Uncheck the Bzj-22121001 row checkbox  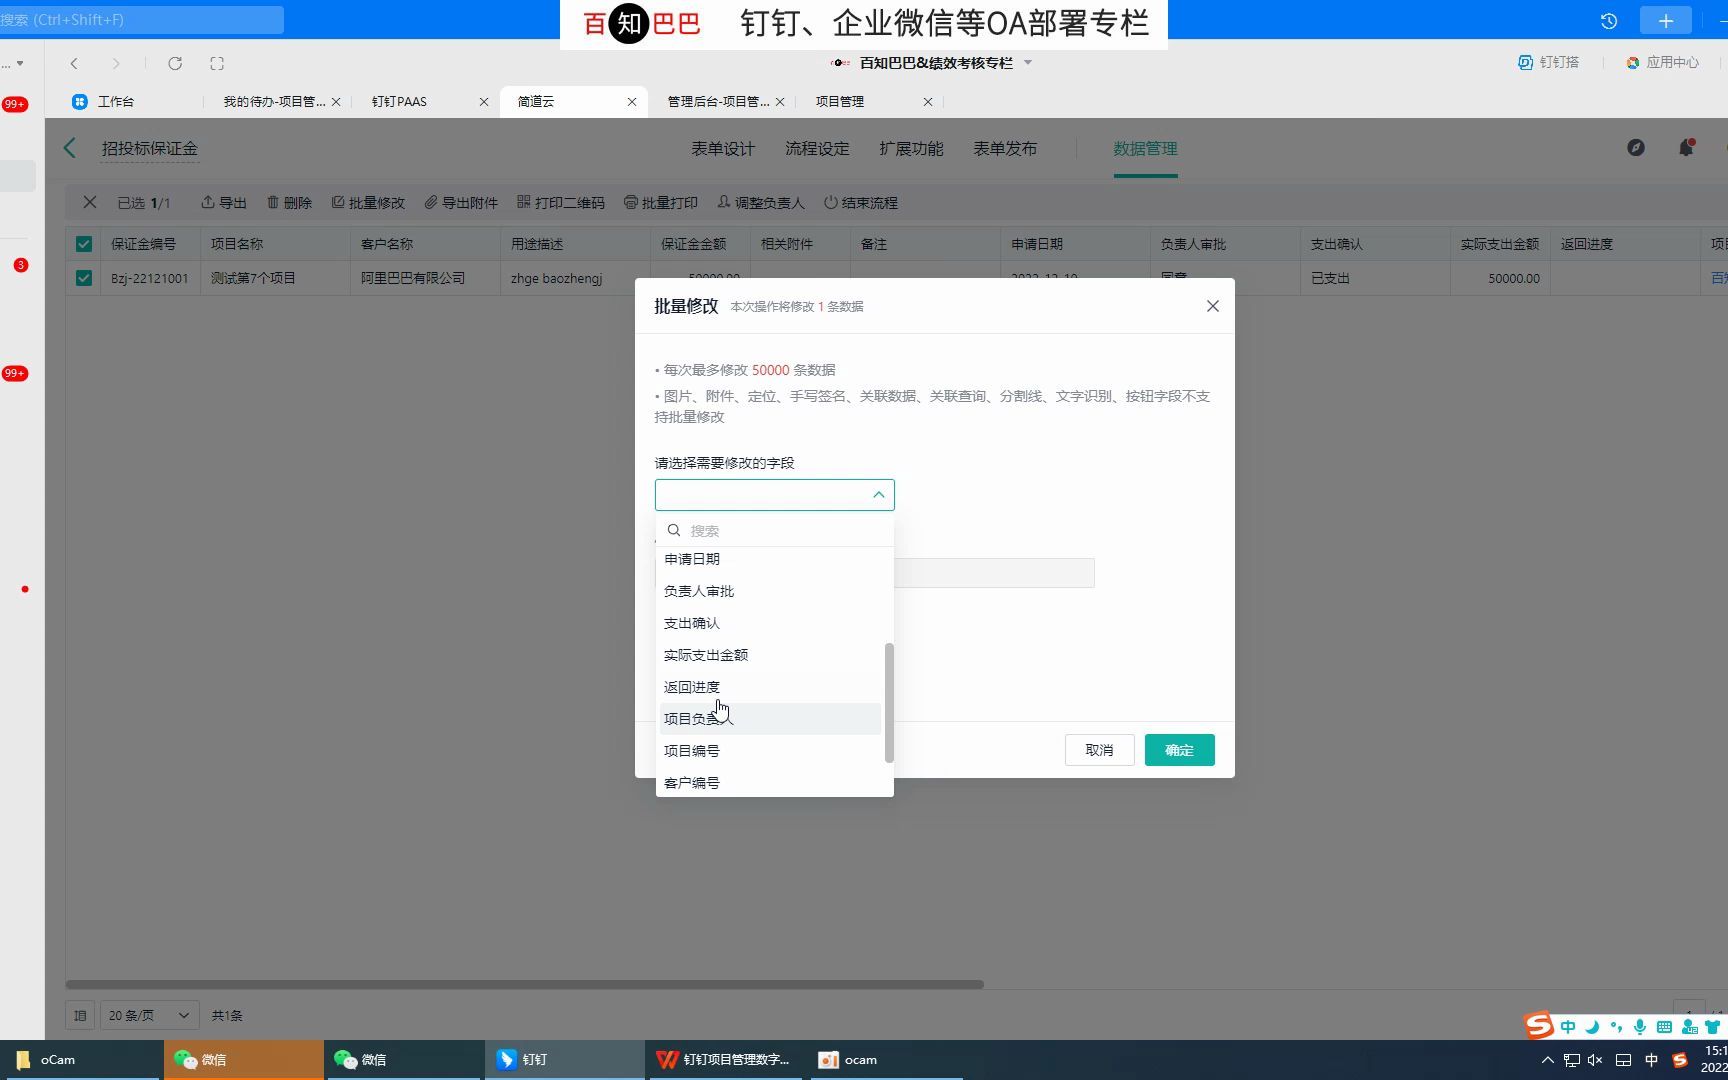point(84,278)
